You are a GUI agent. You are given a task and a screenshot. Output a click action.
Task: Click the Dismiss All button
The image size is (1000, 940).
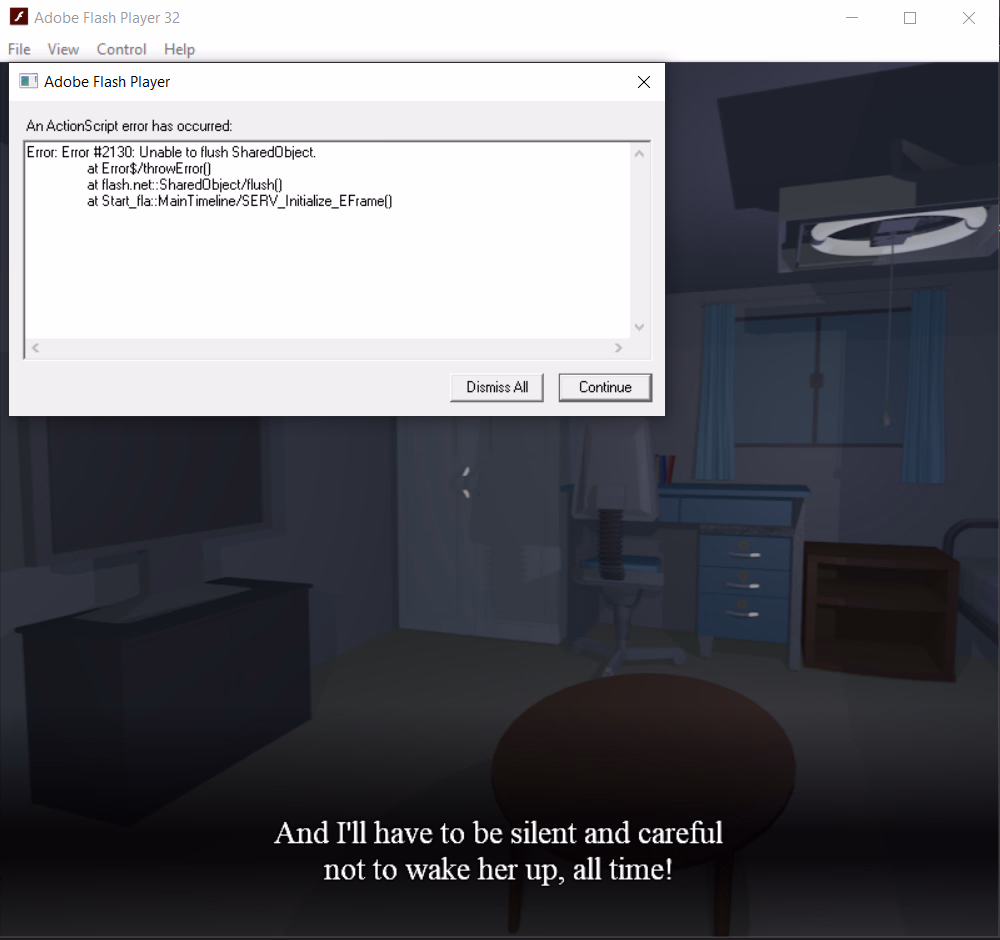(x=497, y=387)
